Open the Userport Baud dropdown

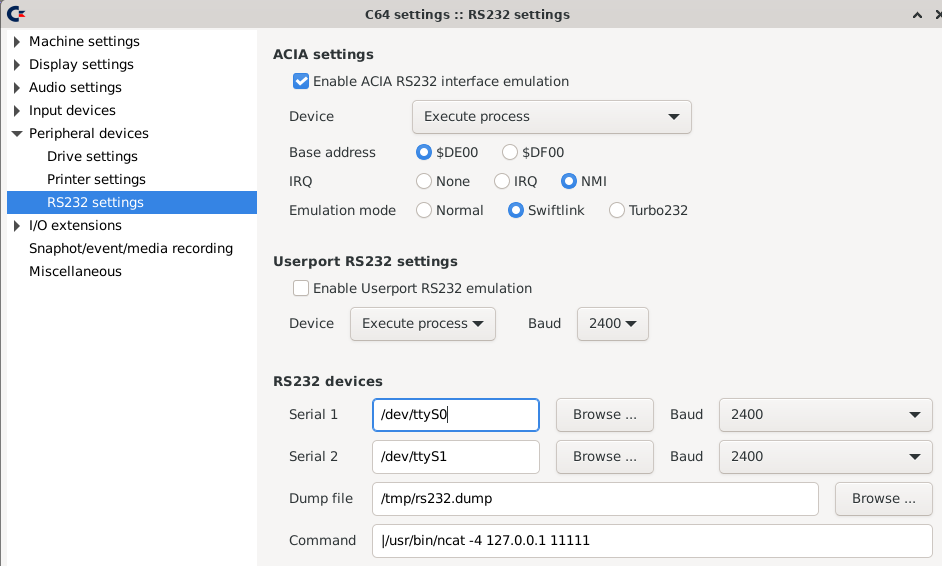coord(612,324)
